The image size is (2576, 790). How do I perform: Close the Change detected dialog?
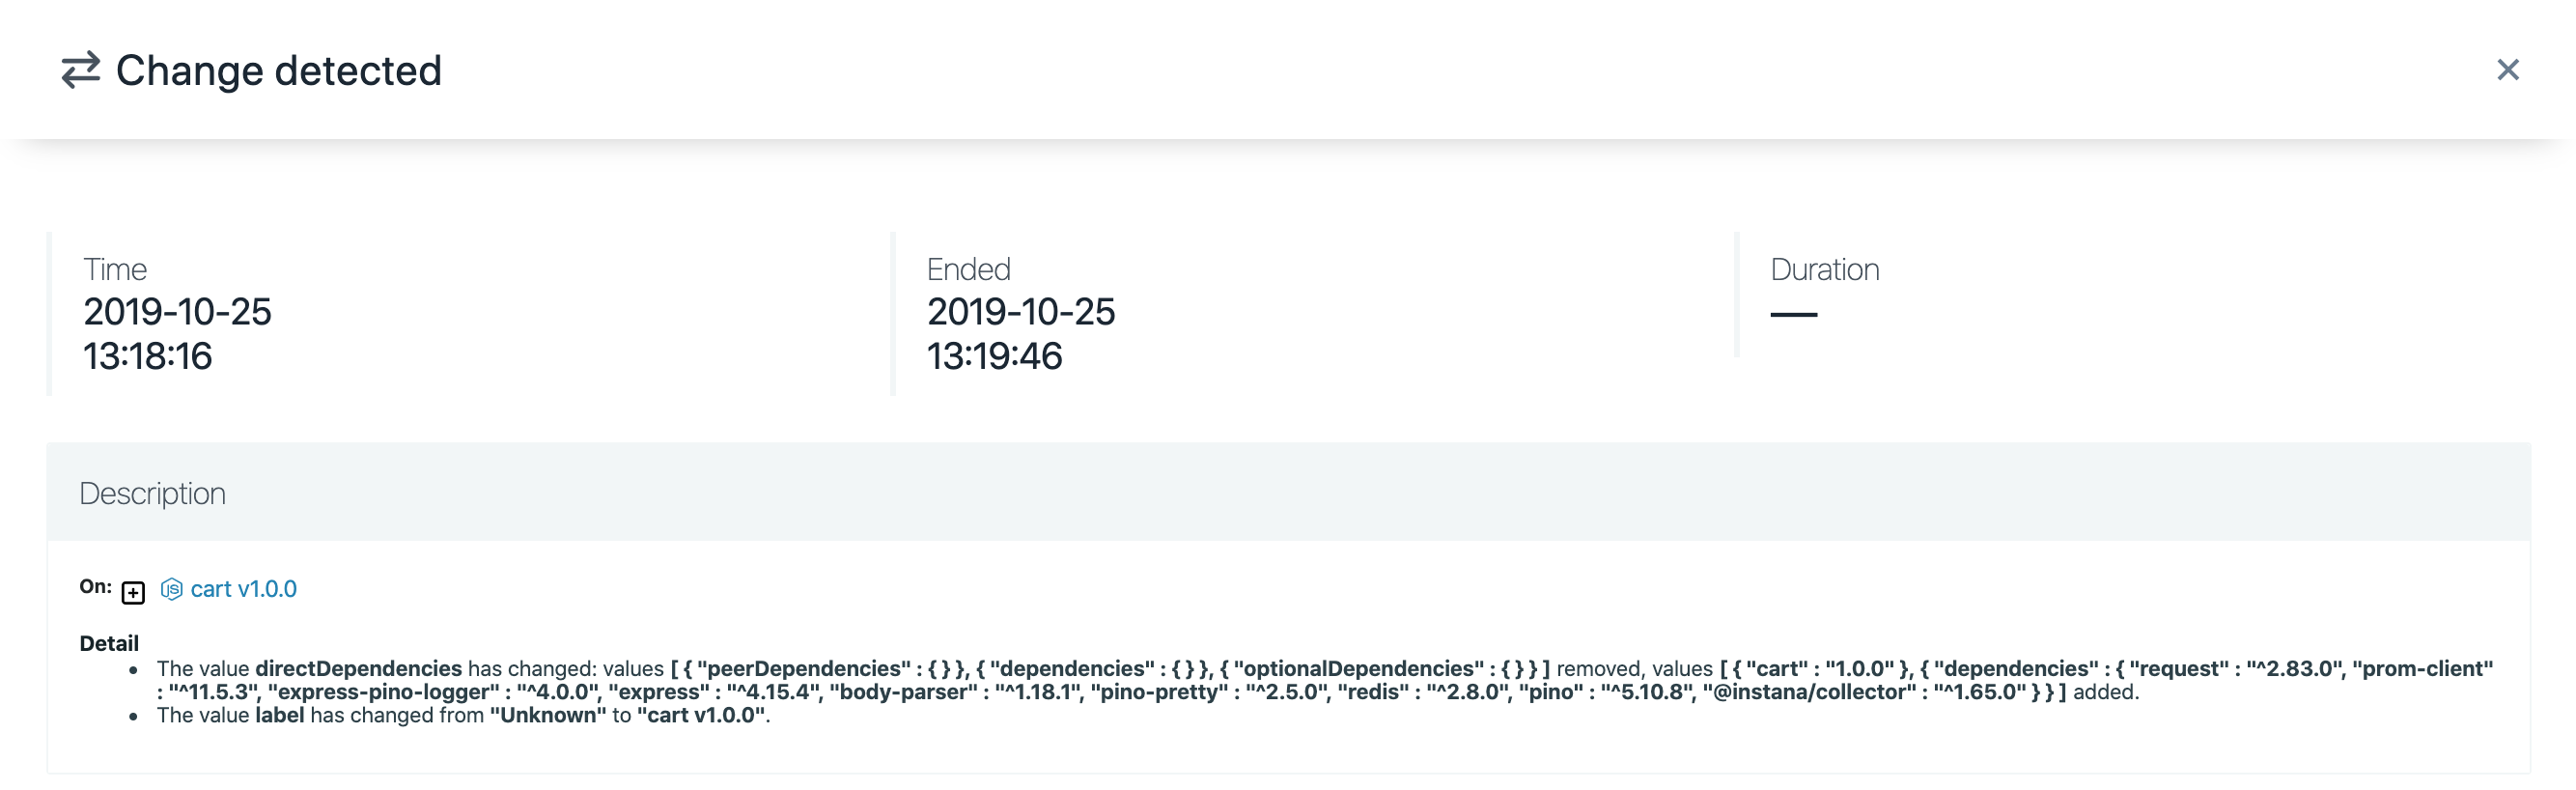click(x=2507, y=70)
